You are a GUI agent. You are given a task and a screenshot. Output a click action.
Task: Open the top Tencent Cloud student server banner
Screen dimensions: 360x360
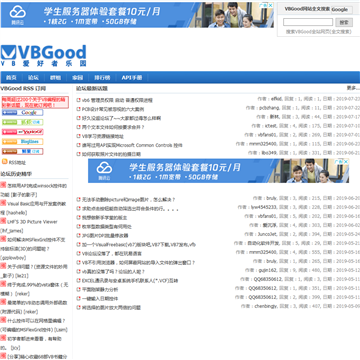tap(137, 15)
